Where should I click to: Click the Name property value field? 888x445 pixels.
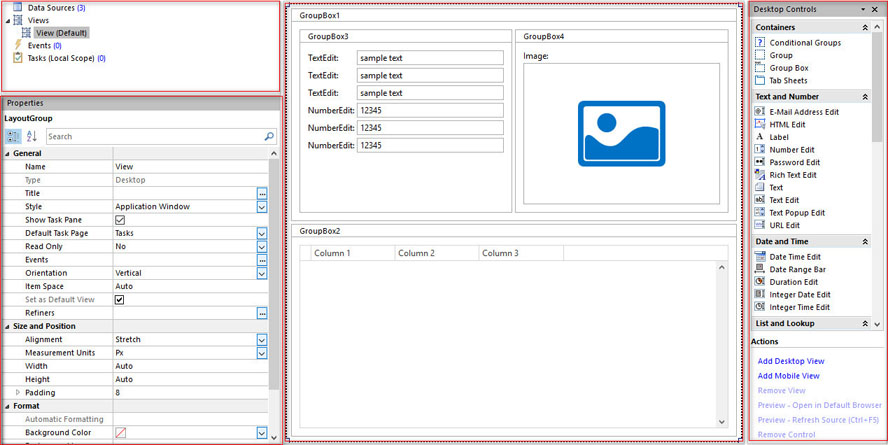190,166
